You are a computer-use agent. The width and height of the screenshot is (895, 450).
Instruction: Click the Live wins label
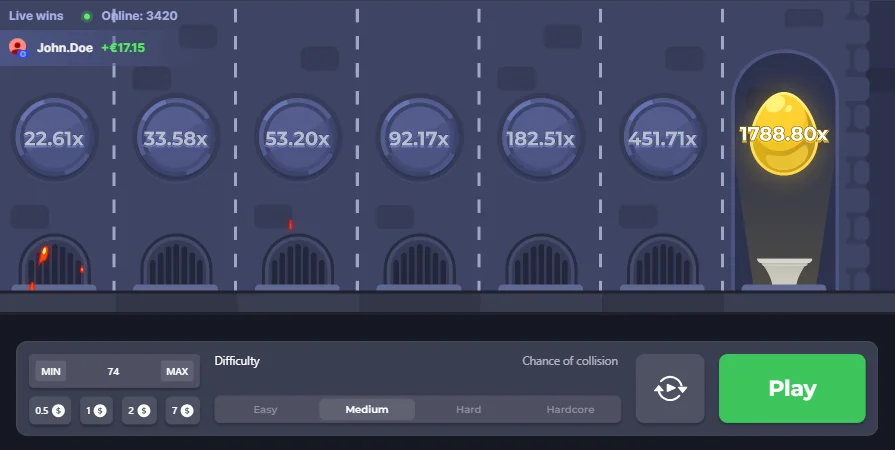click(x=36, y=15)
